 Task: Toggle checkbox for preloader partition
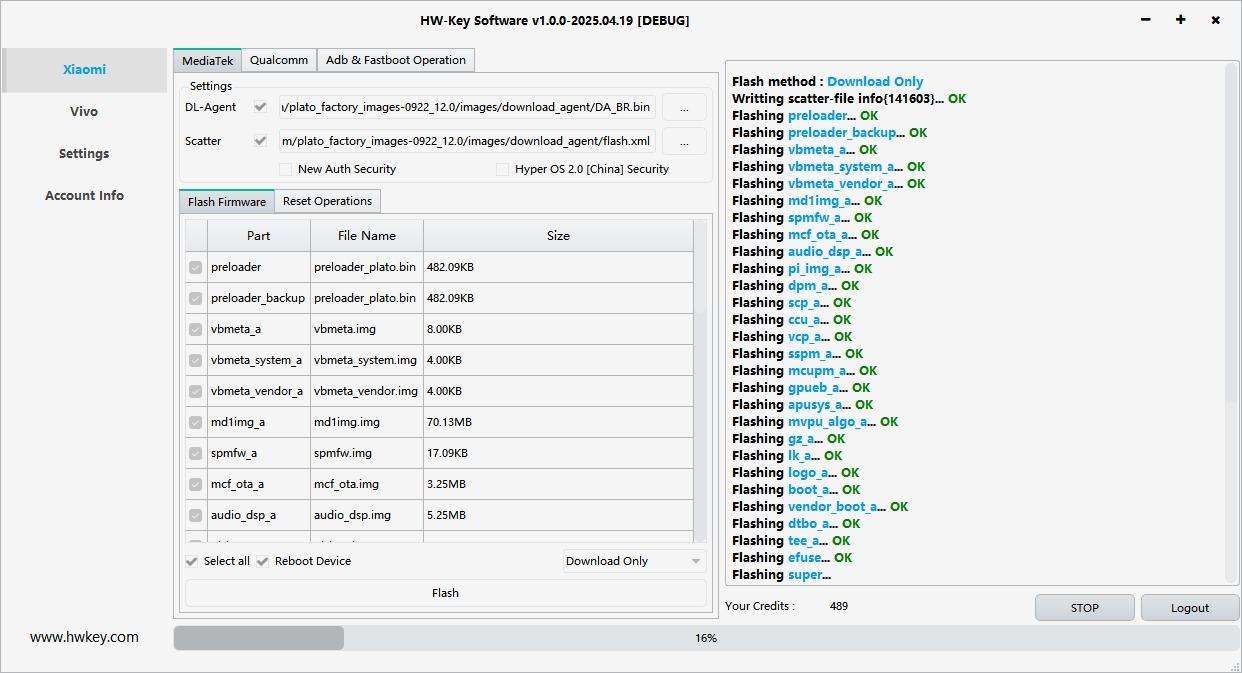point(196,267)
